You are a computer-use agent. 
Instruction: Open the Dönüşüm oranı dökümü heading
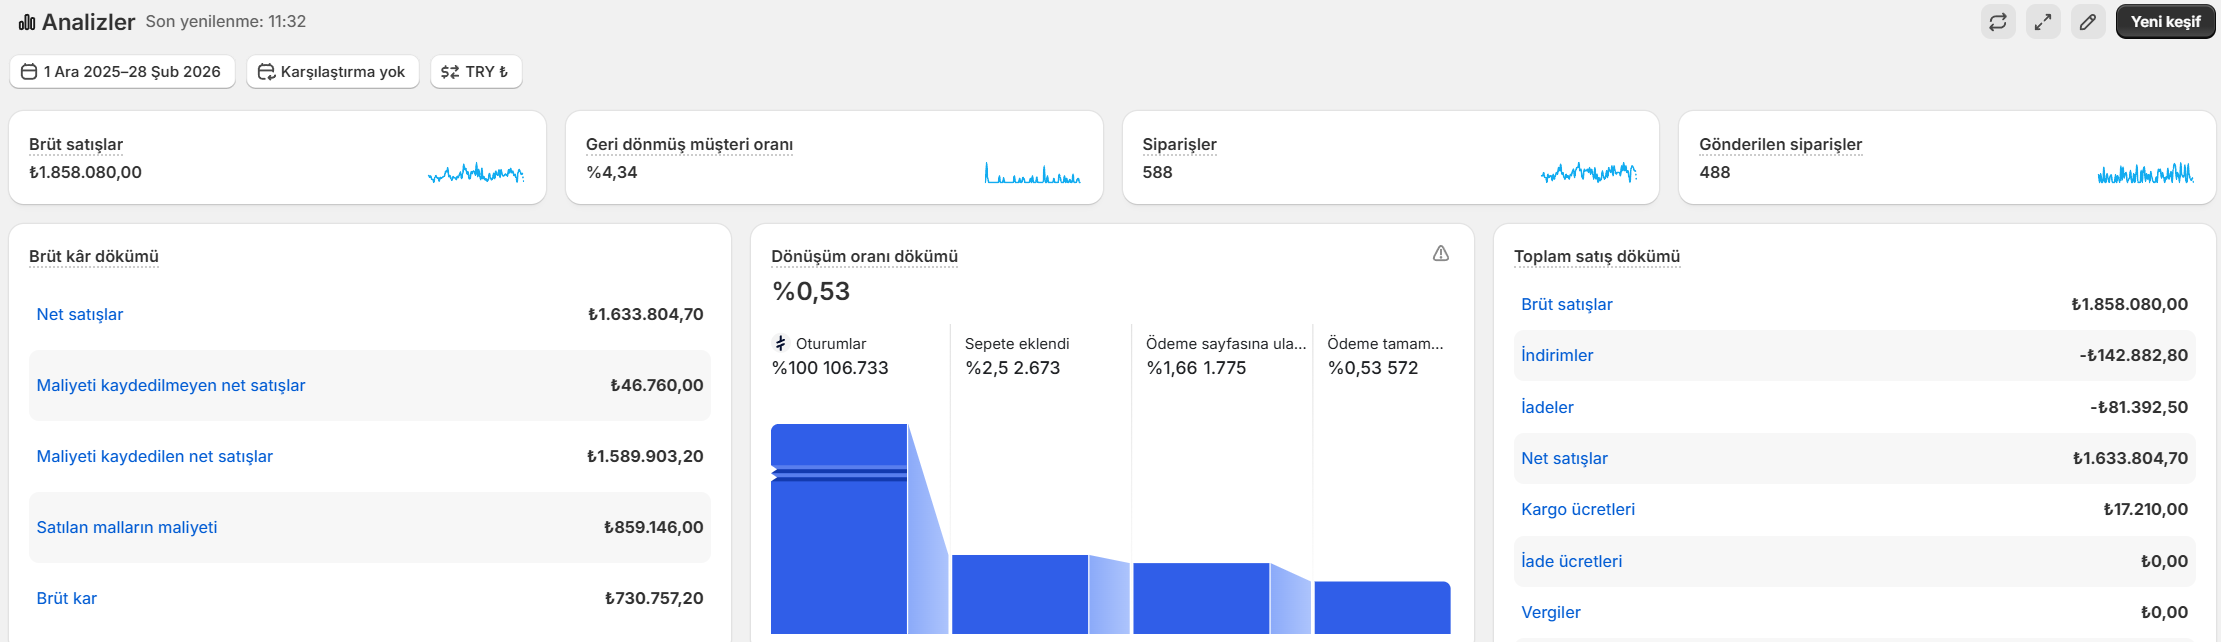(864, 257)
